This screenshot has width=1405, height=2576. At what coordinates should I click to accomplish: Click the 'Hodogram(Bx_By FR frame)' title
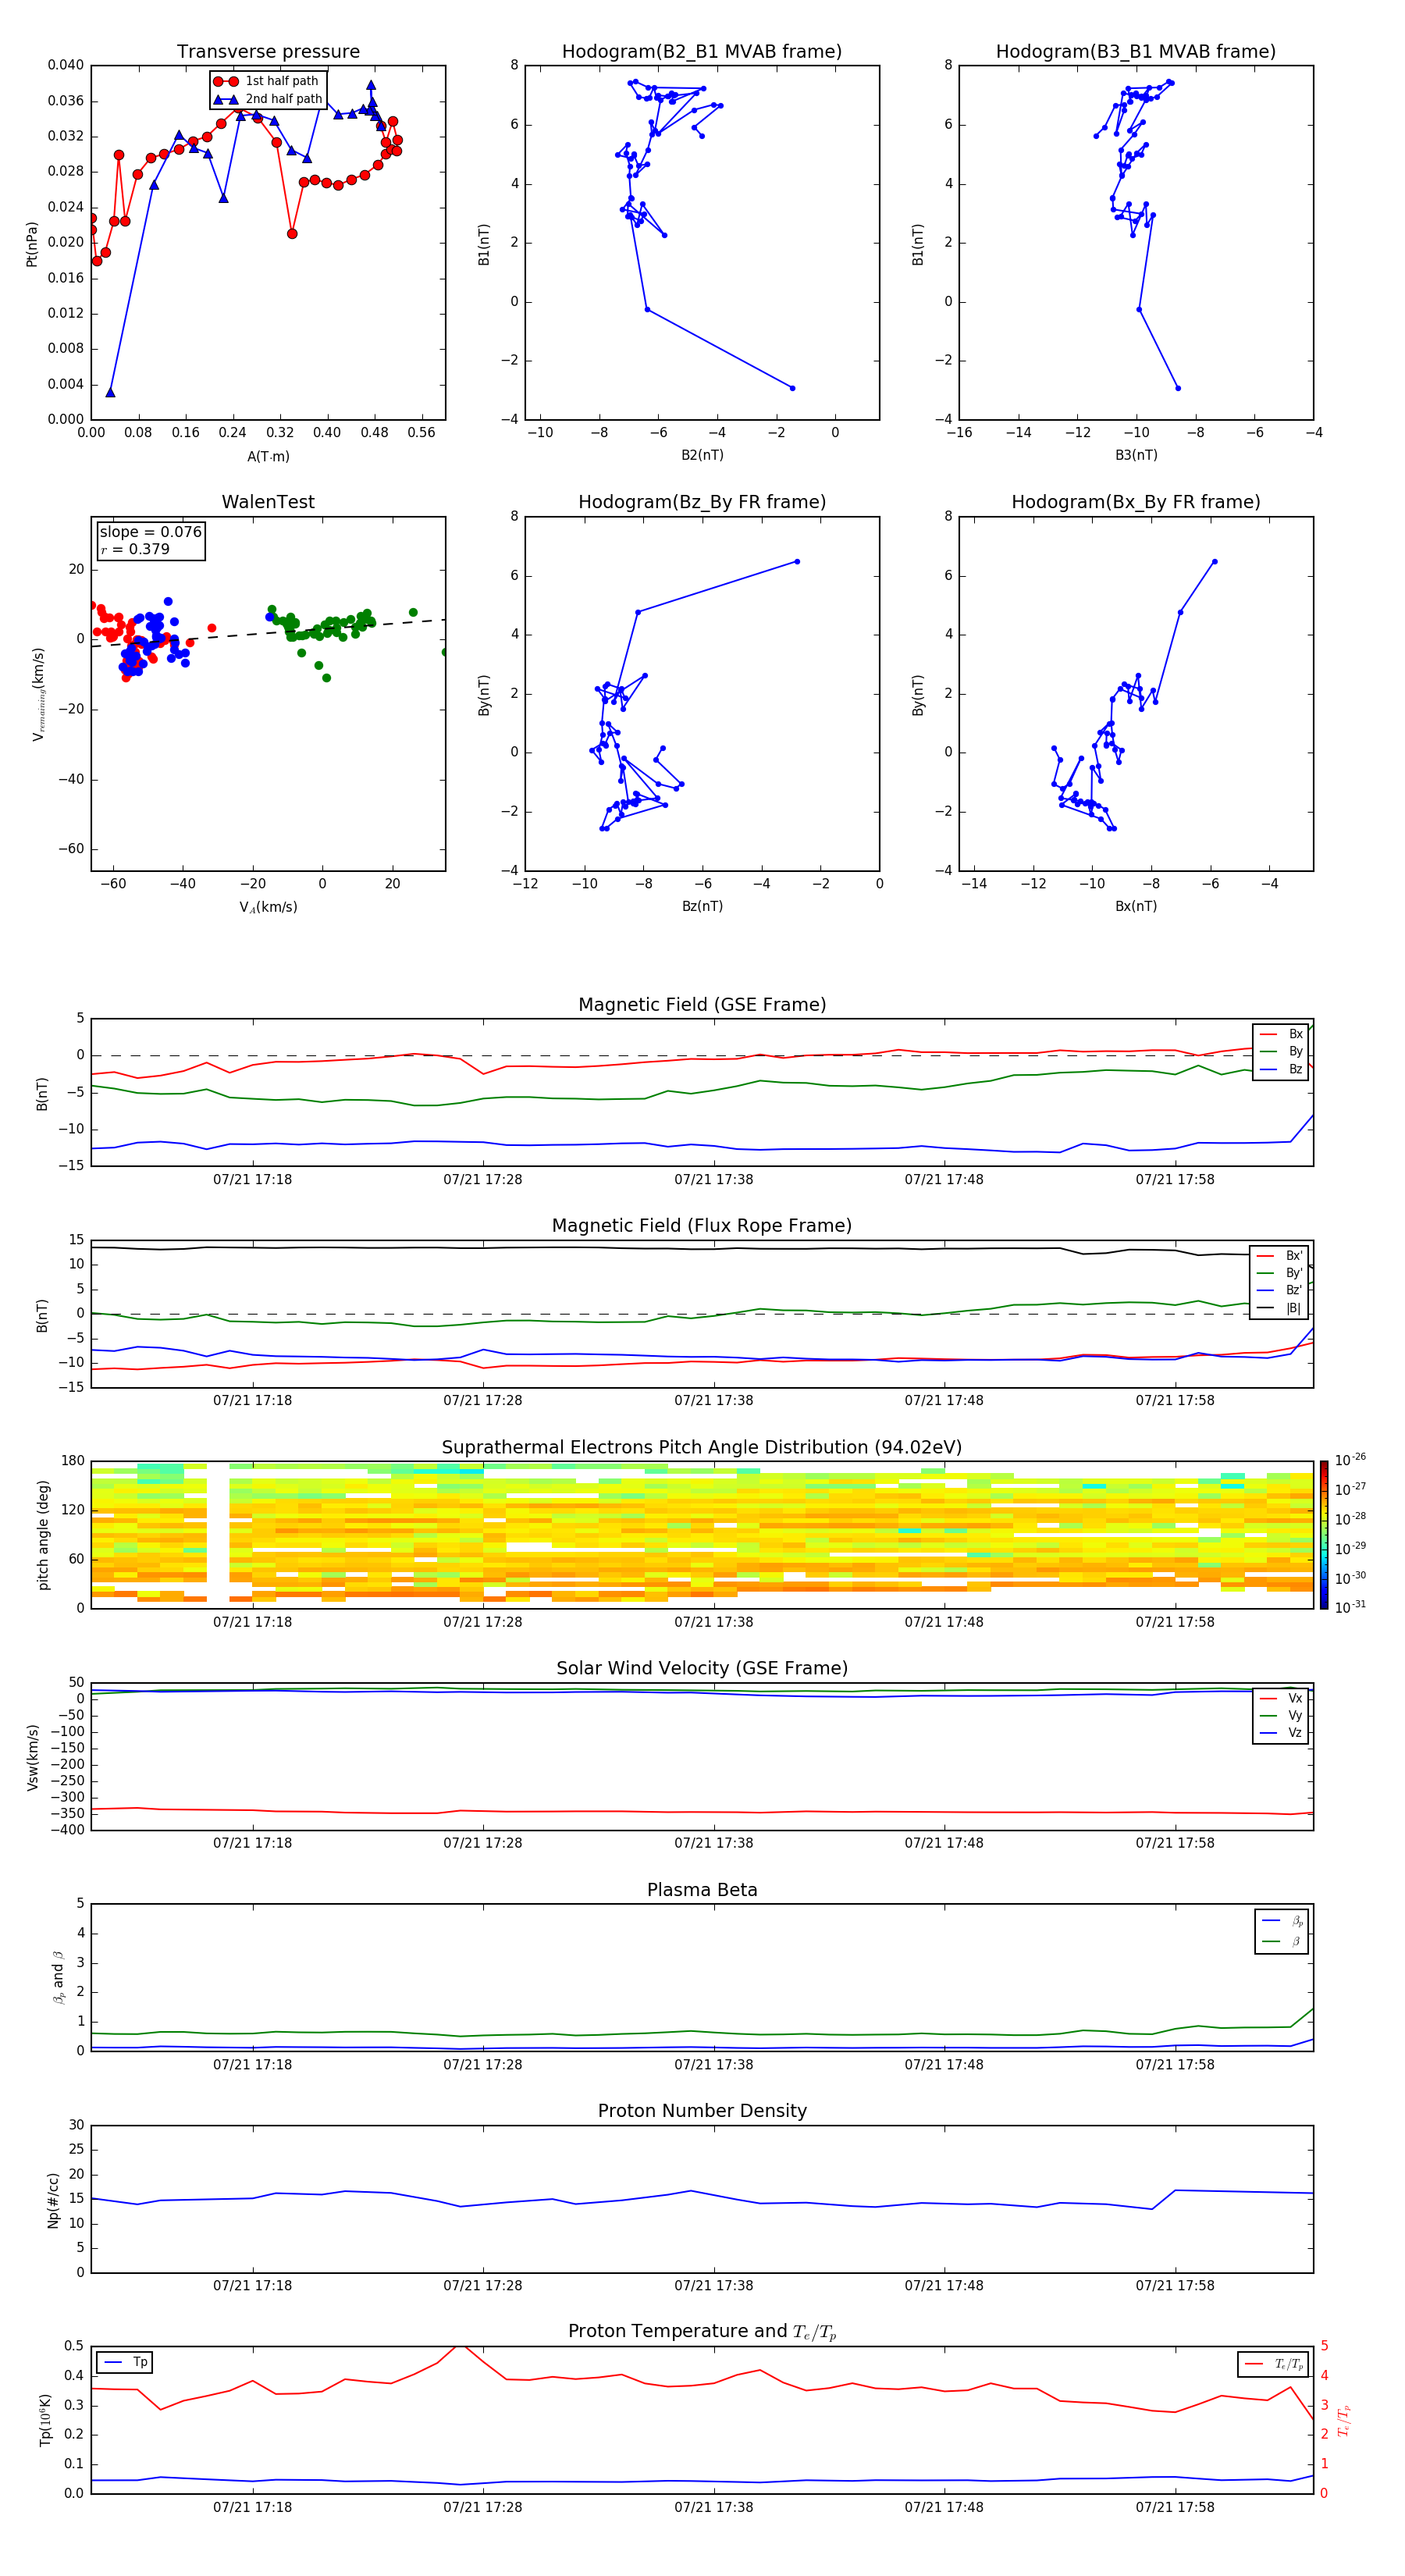click(x=1136, y=502)
